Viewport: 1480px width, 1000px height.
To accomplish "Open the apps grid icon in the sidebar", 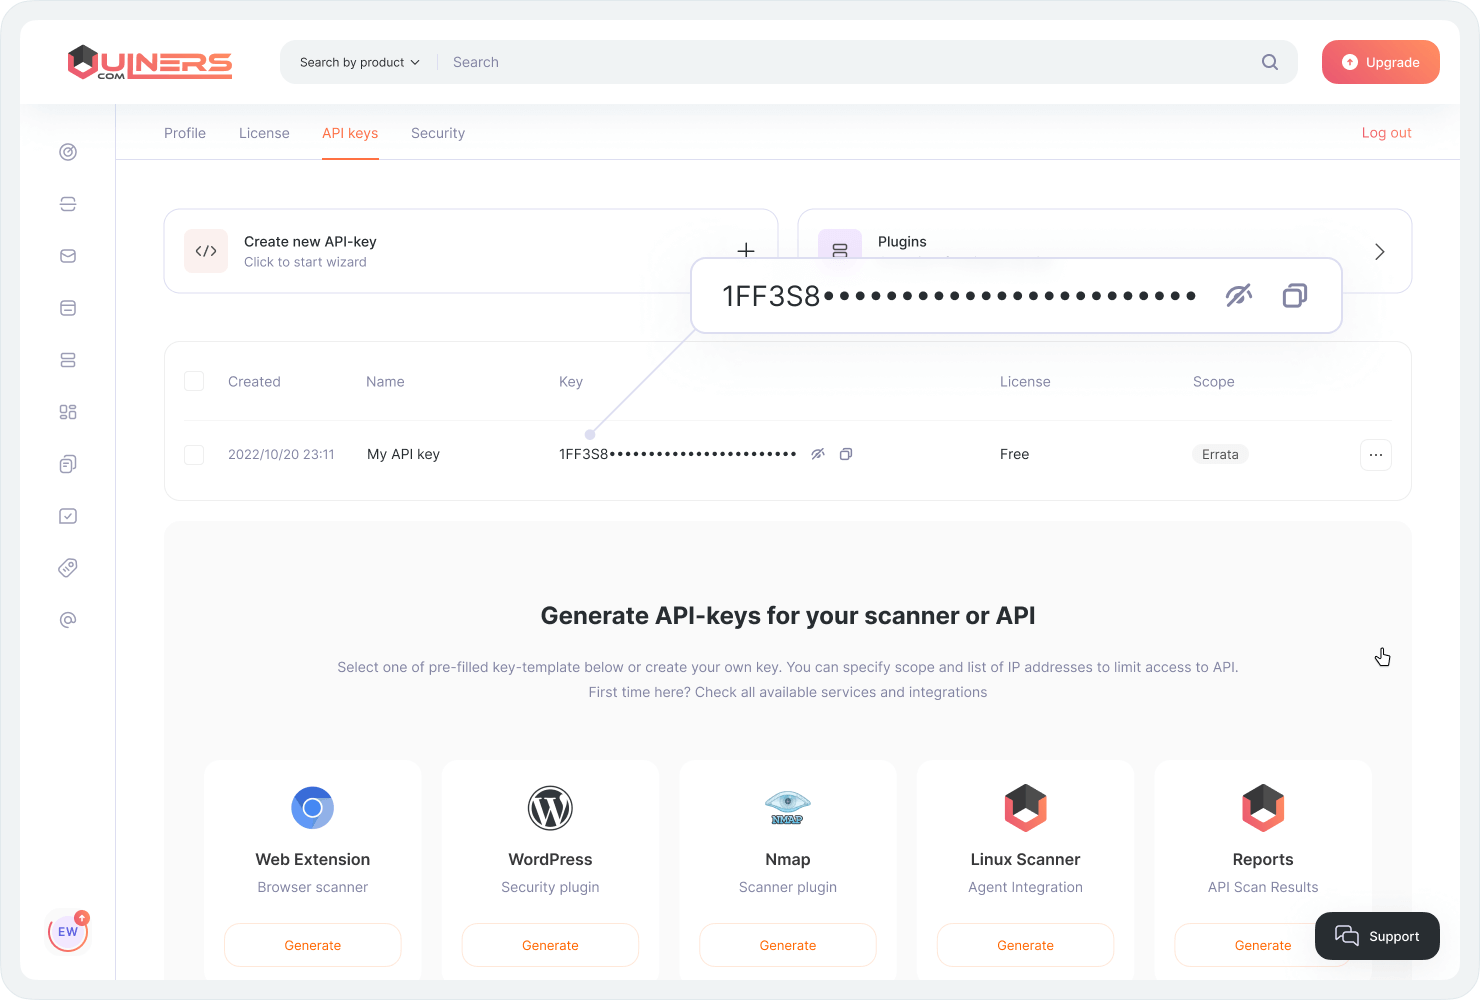I will coord(67,411).
